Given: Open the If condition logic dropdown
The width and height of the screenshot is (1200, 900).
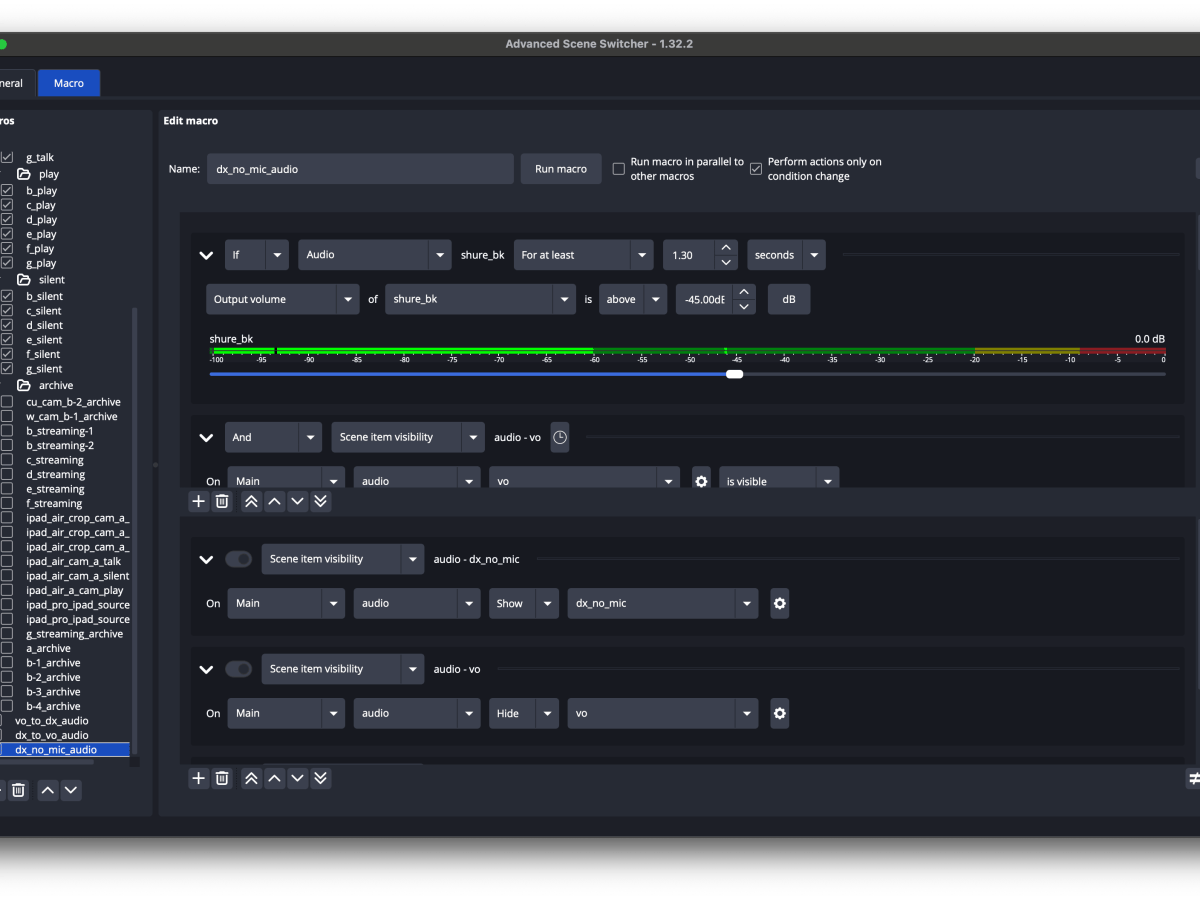Looking at the screenshot, I should pyautogui.click(x=257, y=255).
